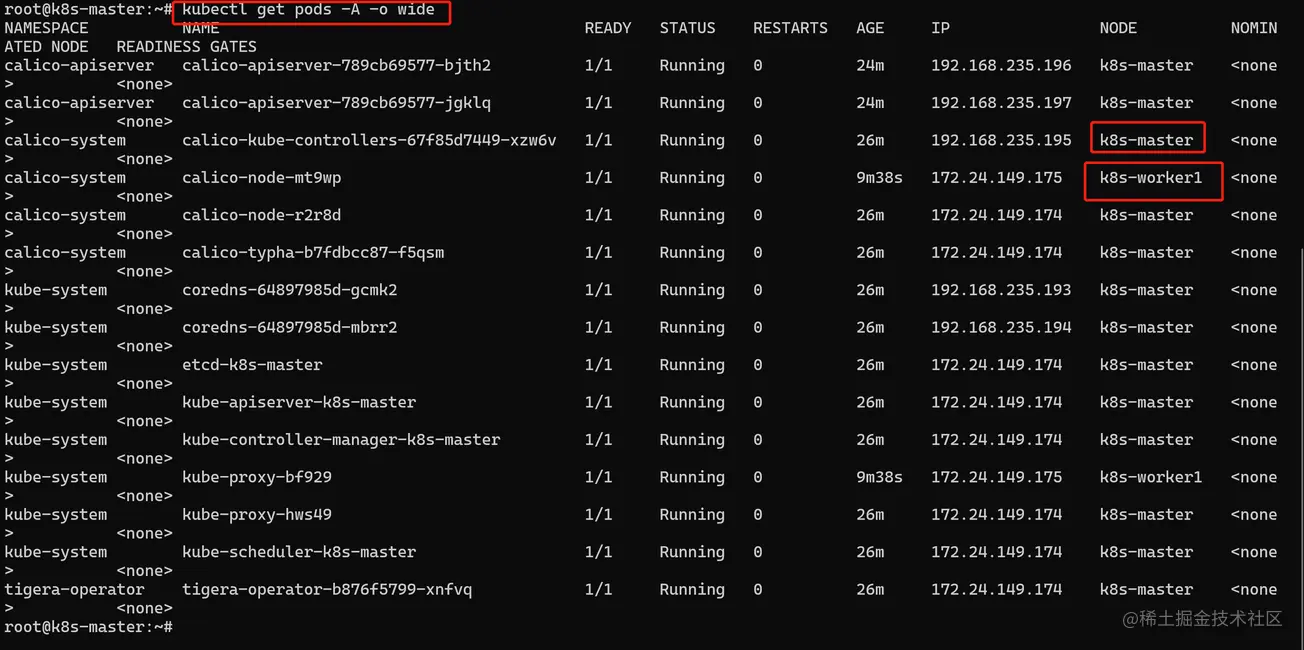The height and width of the screenshot is (650, 1304).
Task: Click the AGE column header
Action: (870, 28)
